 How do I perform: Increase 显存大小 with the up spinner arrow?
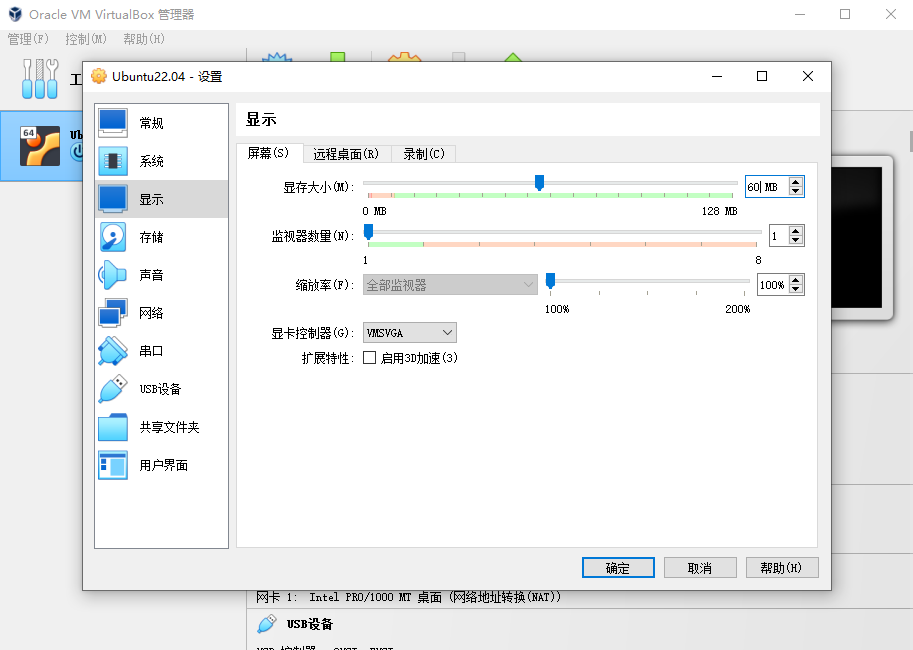(796, 182)
